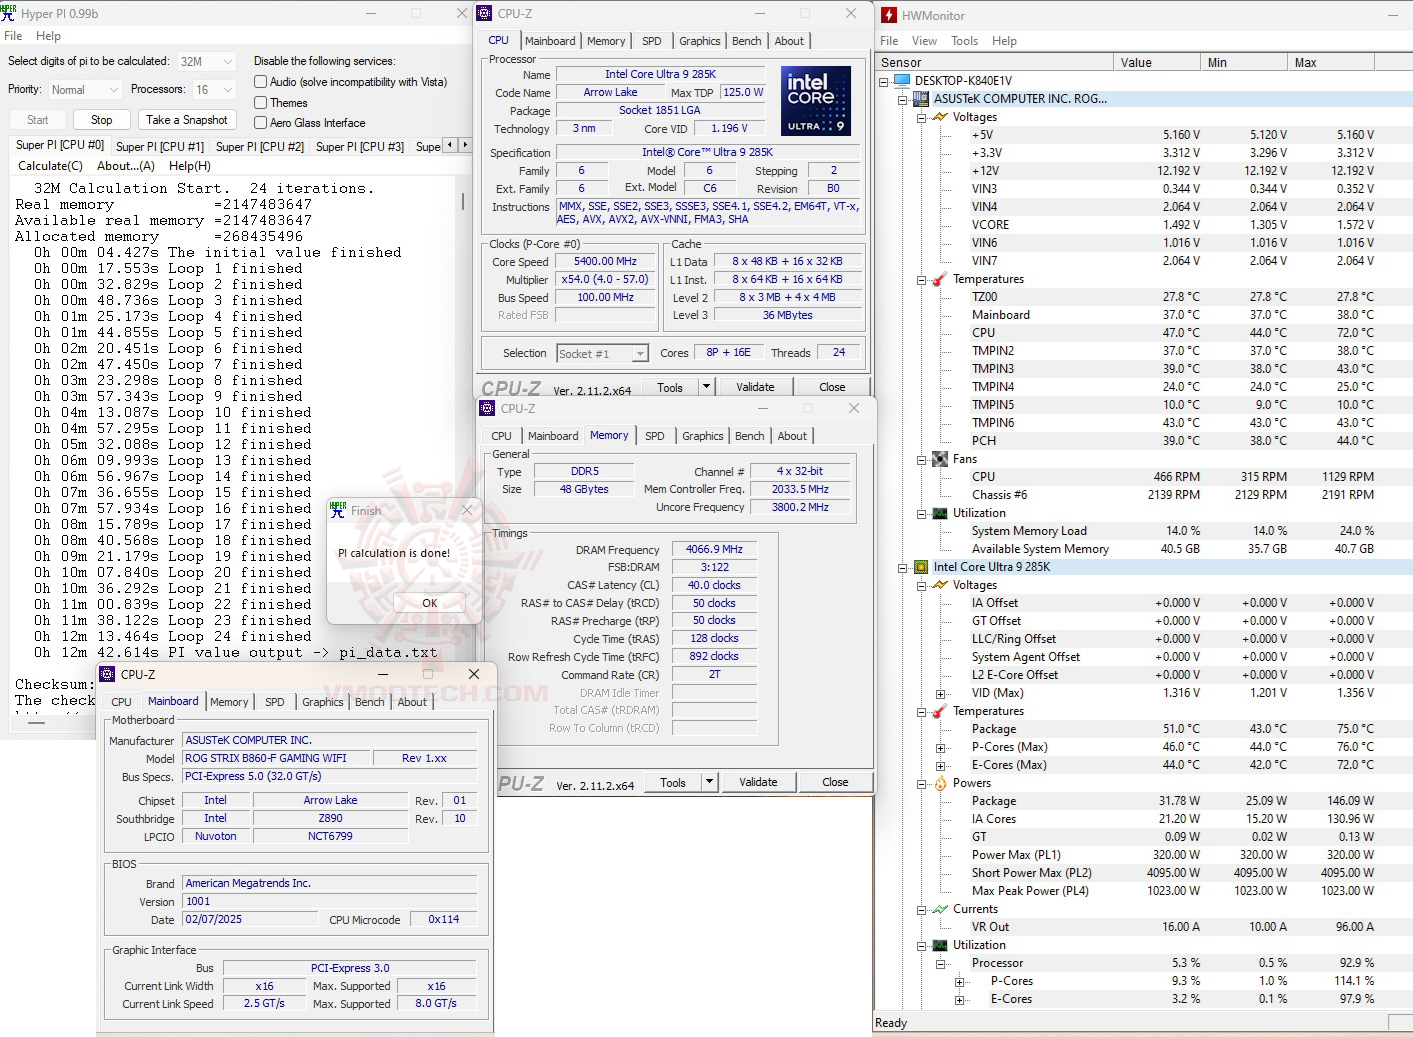Viewport: 1413px width, 1037px height.
Task: Collapse the Powers node in HWMonitor
Action: coord(922,783)
